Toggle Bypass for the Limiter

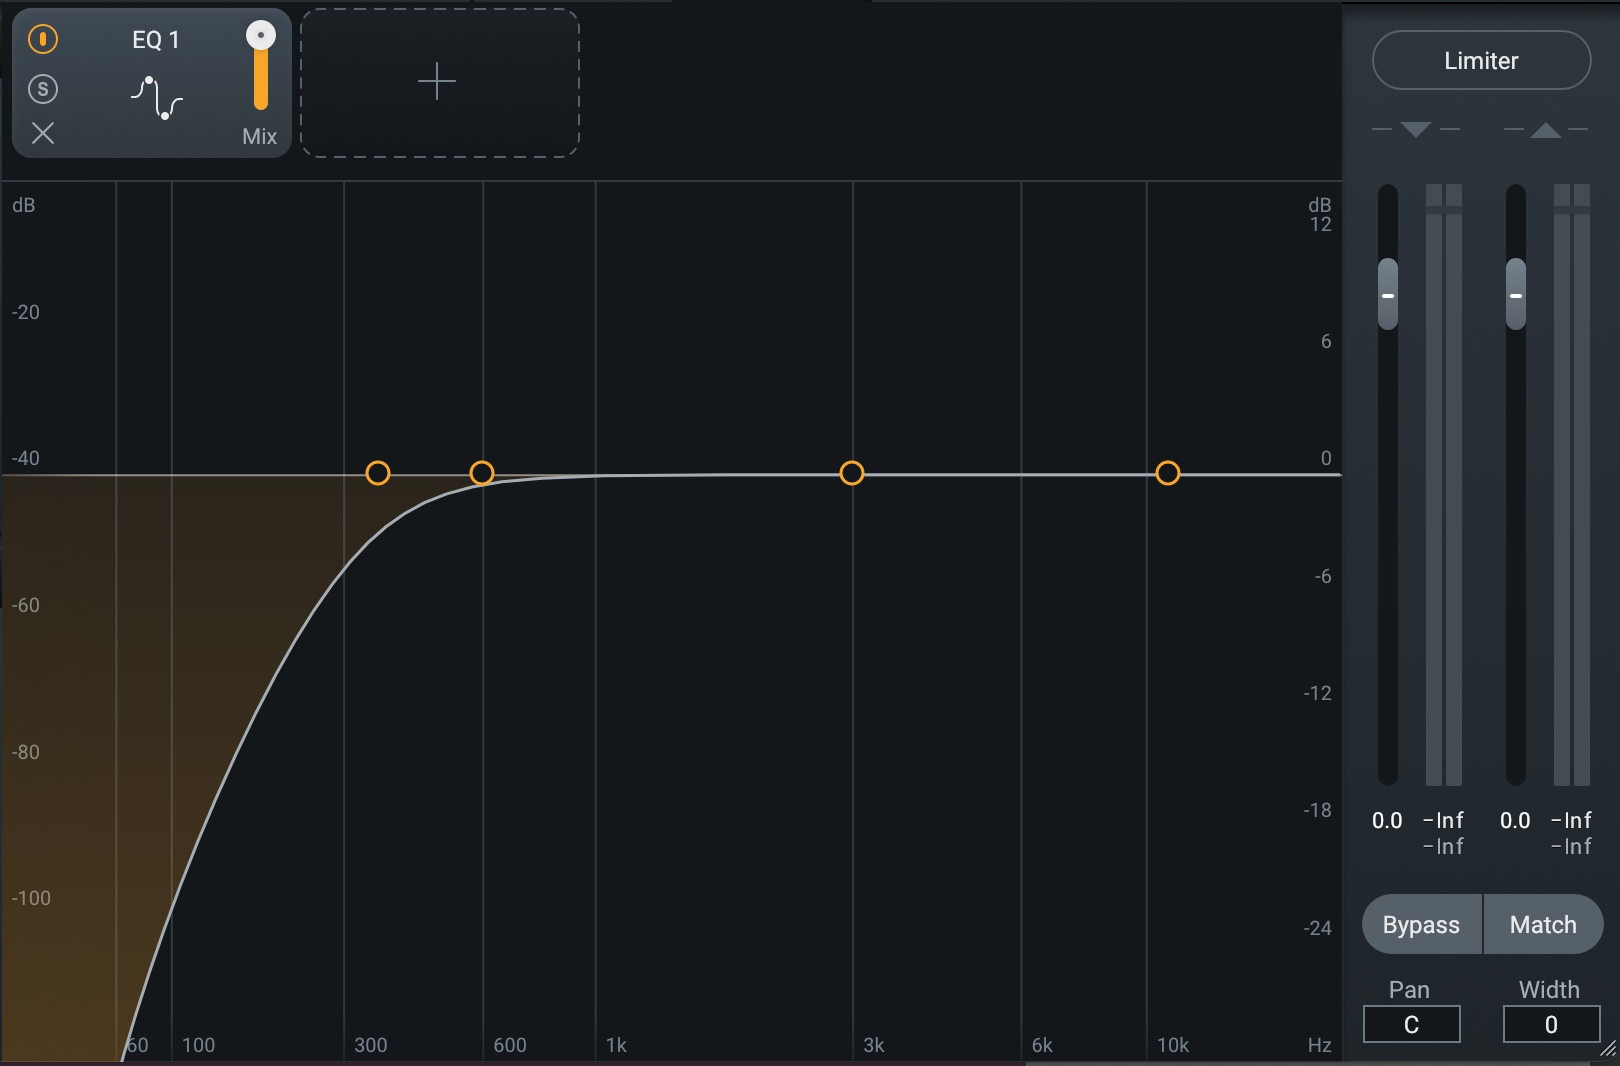tap(1420, 924)
